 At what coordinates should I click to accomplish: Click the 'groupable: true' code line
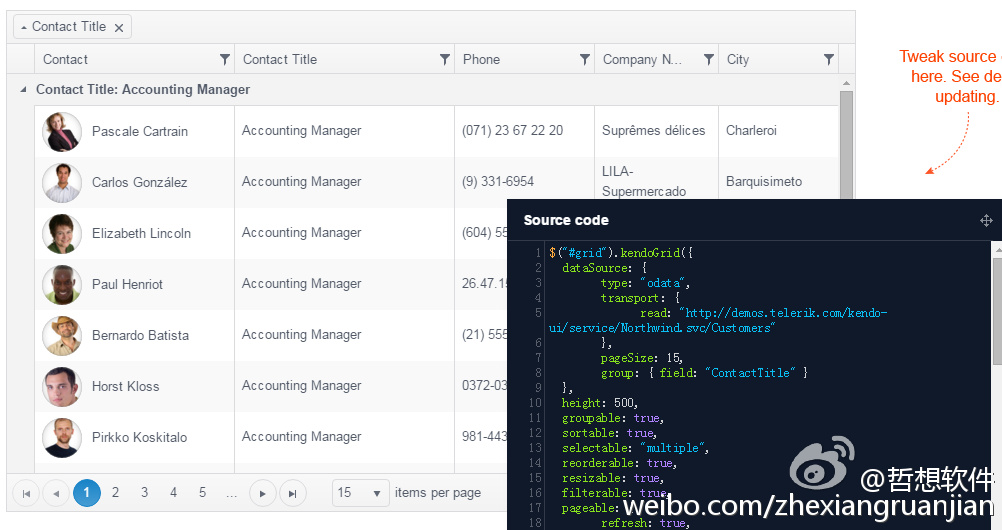612,418
